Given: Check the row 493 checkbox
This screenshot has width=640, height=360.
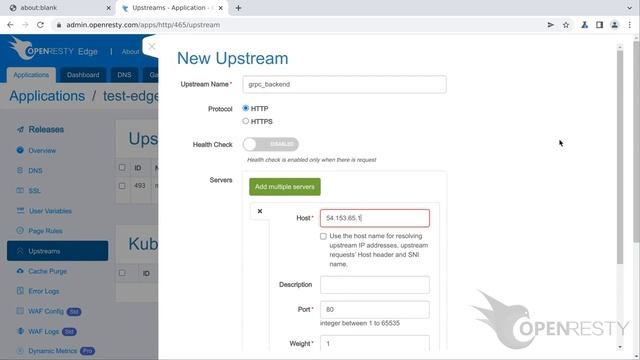Looking at the screenshot, I should [122, 186].
